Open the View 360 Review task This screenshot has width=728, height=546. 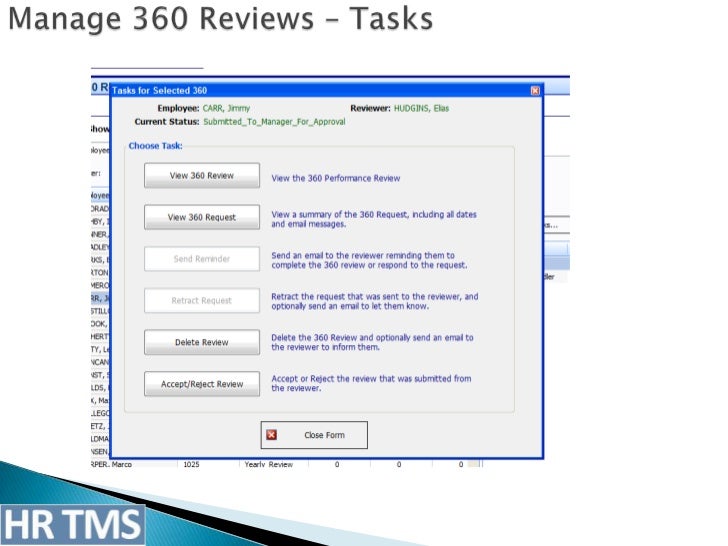pyautogui.click(x=202, y=176)
